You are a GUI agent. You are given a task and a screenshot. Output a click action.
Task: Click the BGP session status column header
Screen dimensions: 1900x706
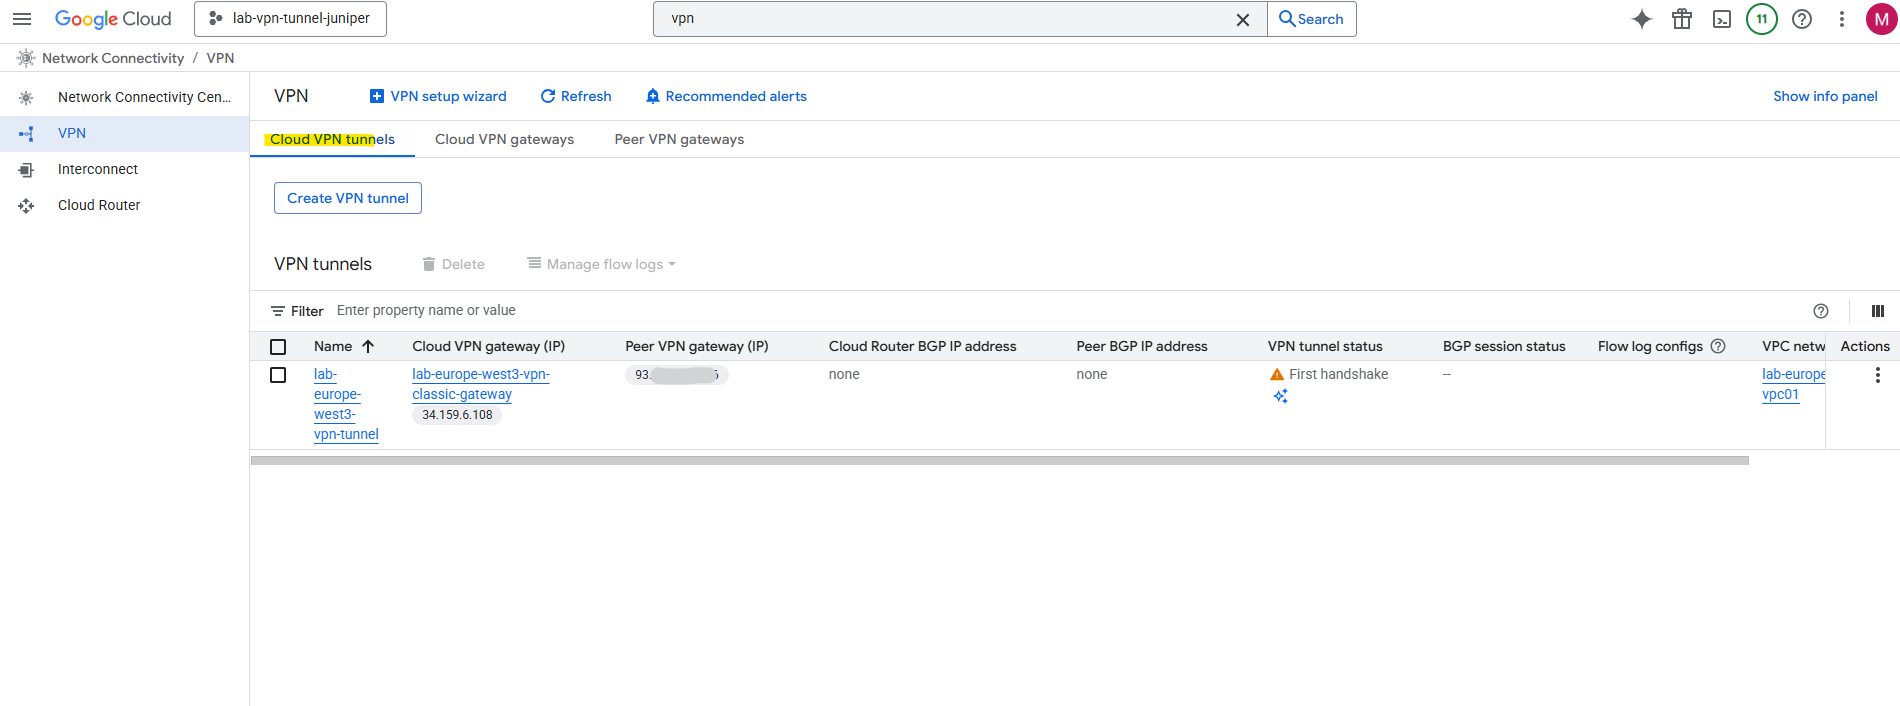(1504, 346)
